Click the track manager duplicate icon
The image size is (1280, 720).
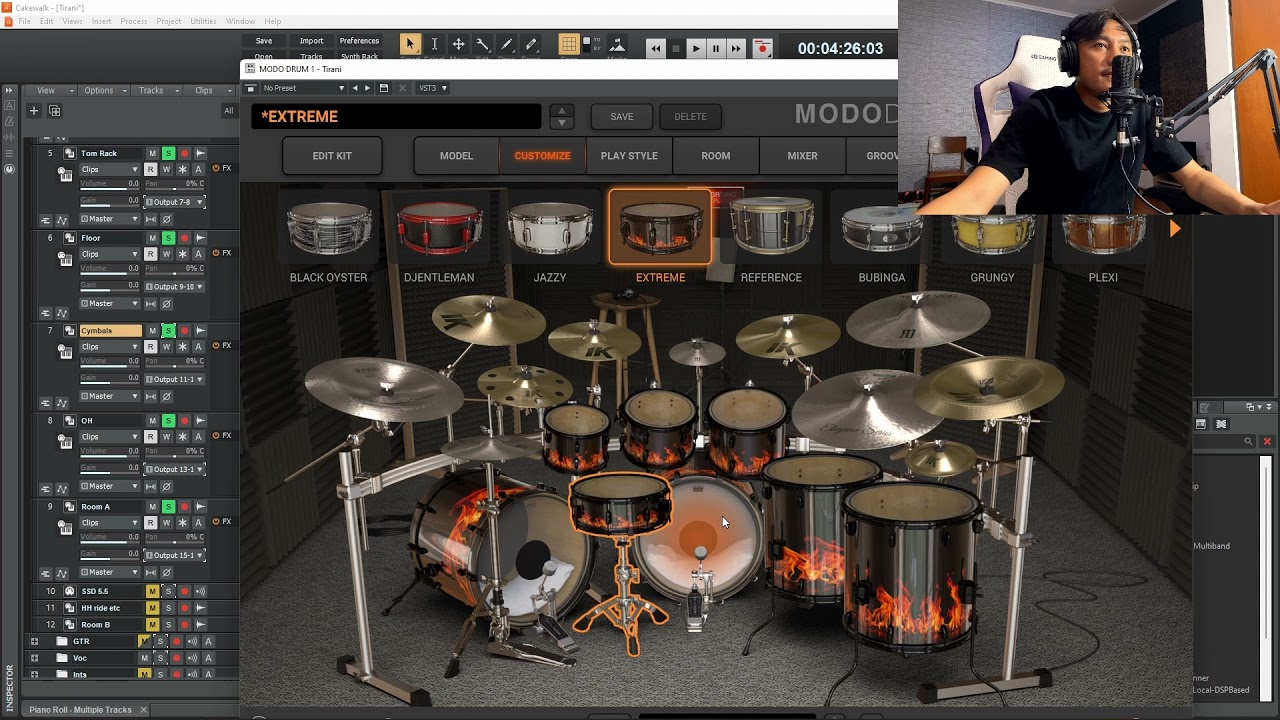point(55,111)
